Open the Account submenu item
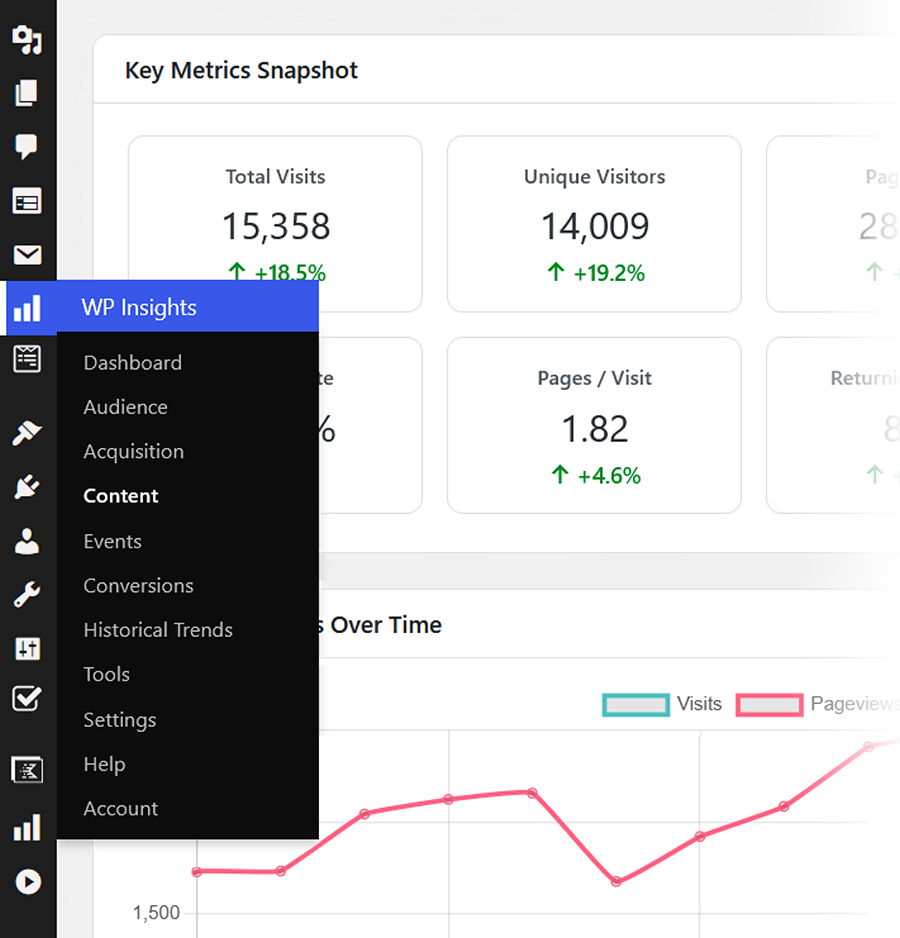 tap(121, 809)
